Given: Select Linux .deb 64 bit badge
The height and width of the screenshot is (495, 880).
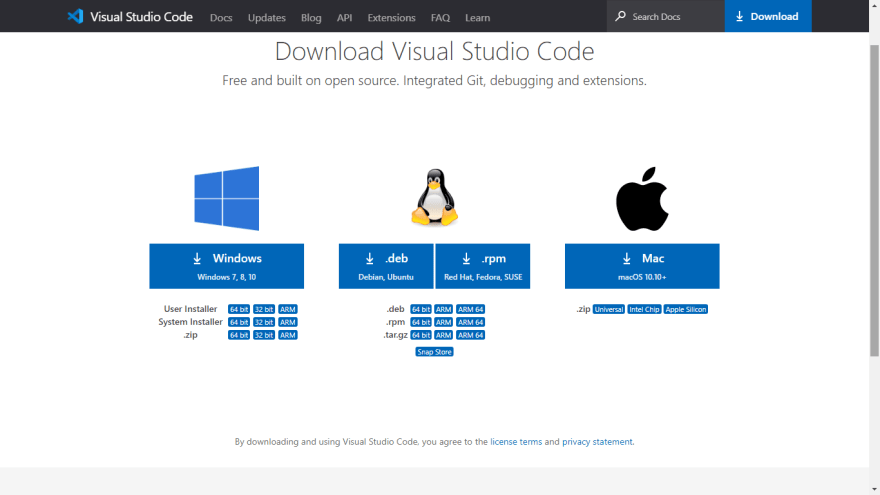Looking at the screenshot, I should tap(421, 309).
